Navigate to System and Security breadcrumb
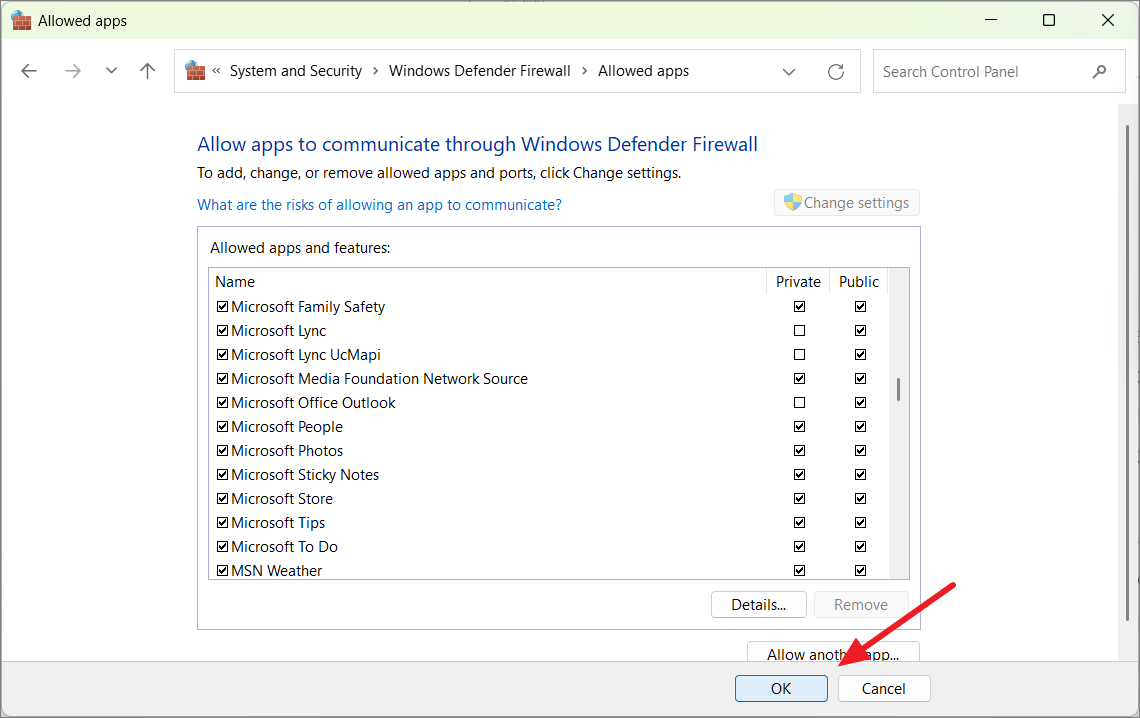The height and width of the screenshot is (718, 1140). [x=296, y=71]
